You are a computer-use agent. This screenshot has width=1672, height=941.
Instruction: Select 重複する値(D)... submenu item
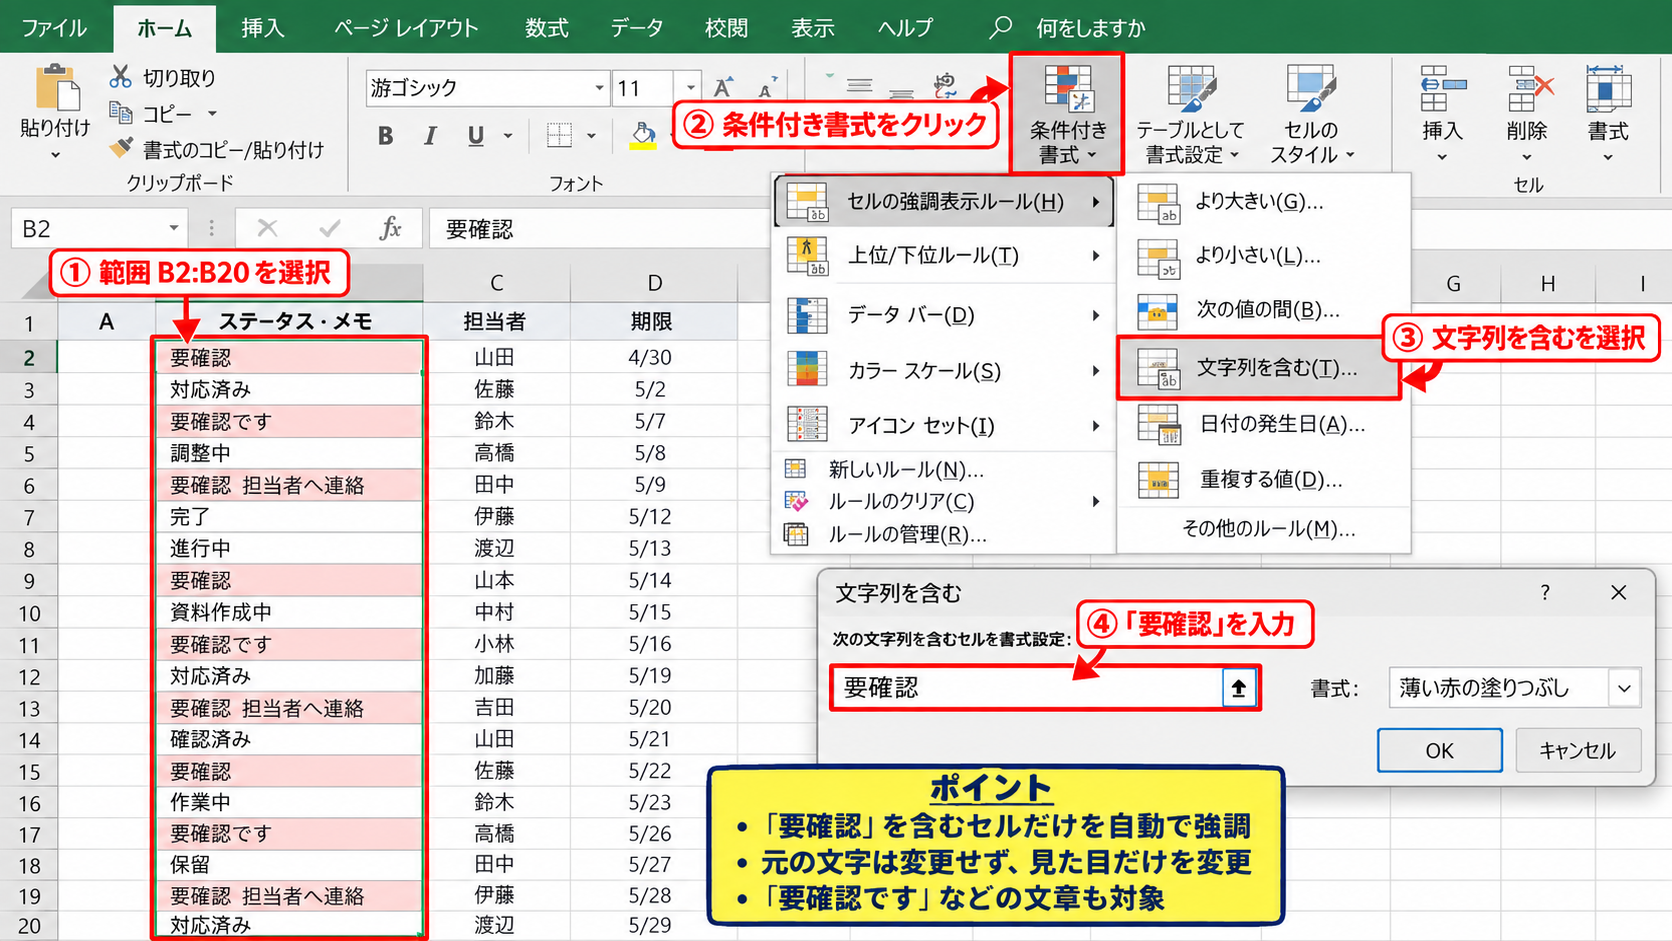[x=1263, y=480]
